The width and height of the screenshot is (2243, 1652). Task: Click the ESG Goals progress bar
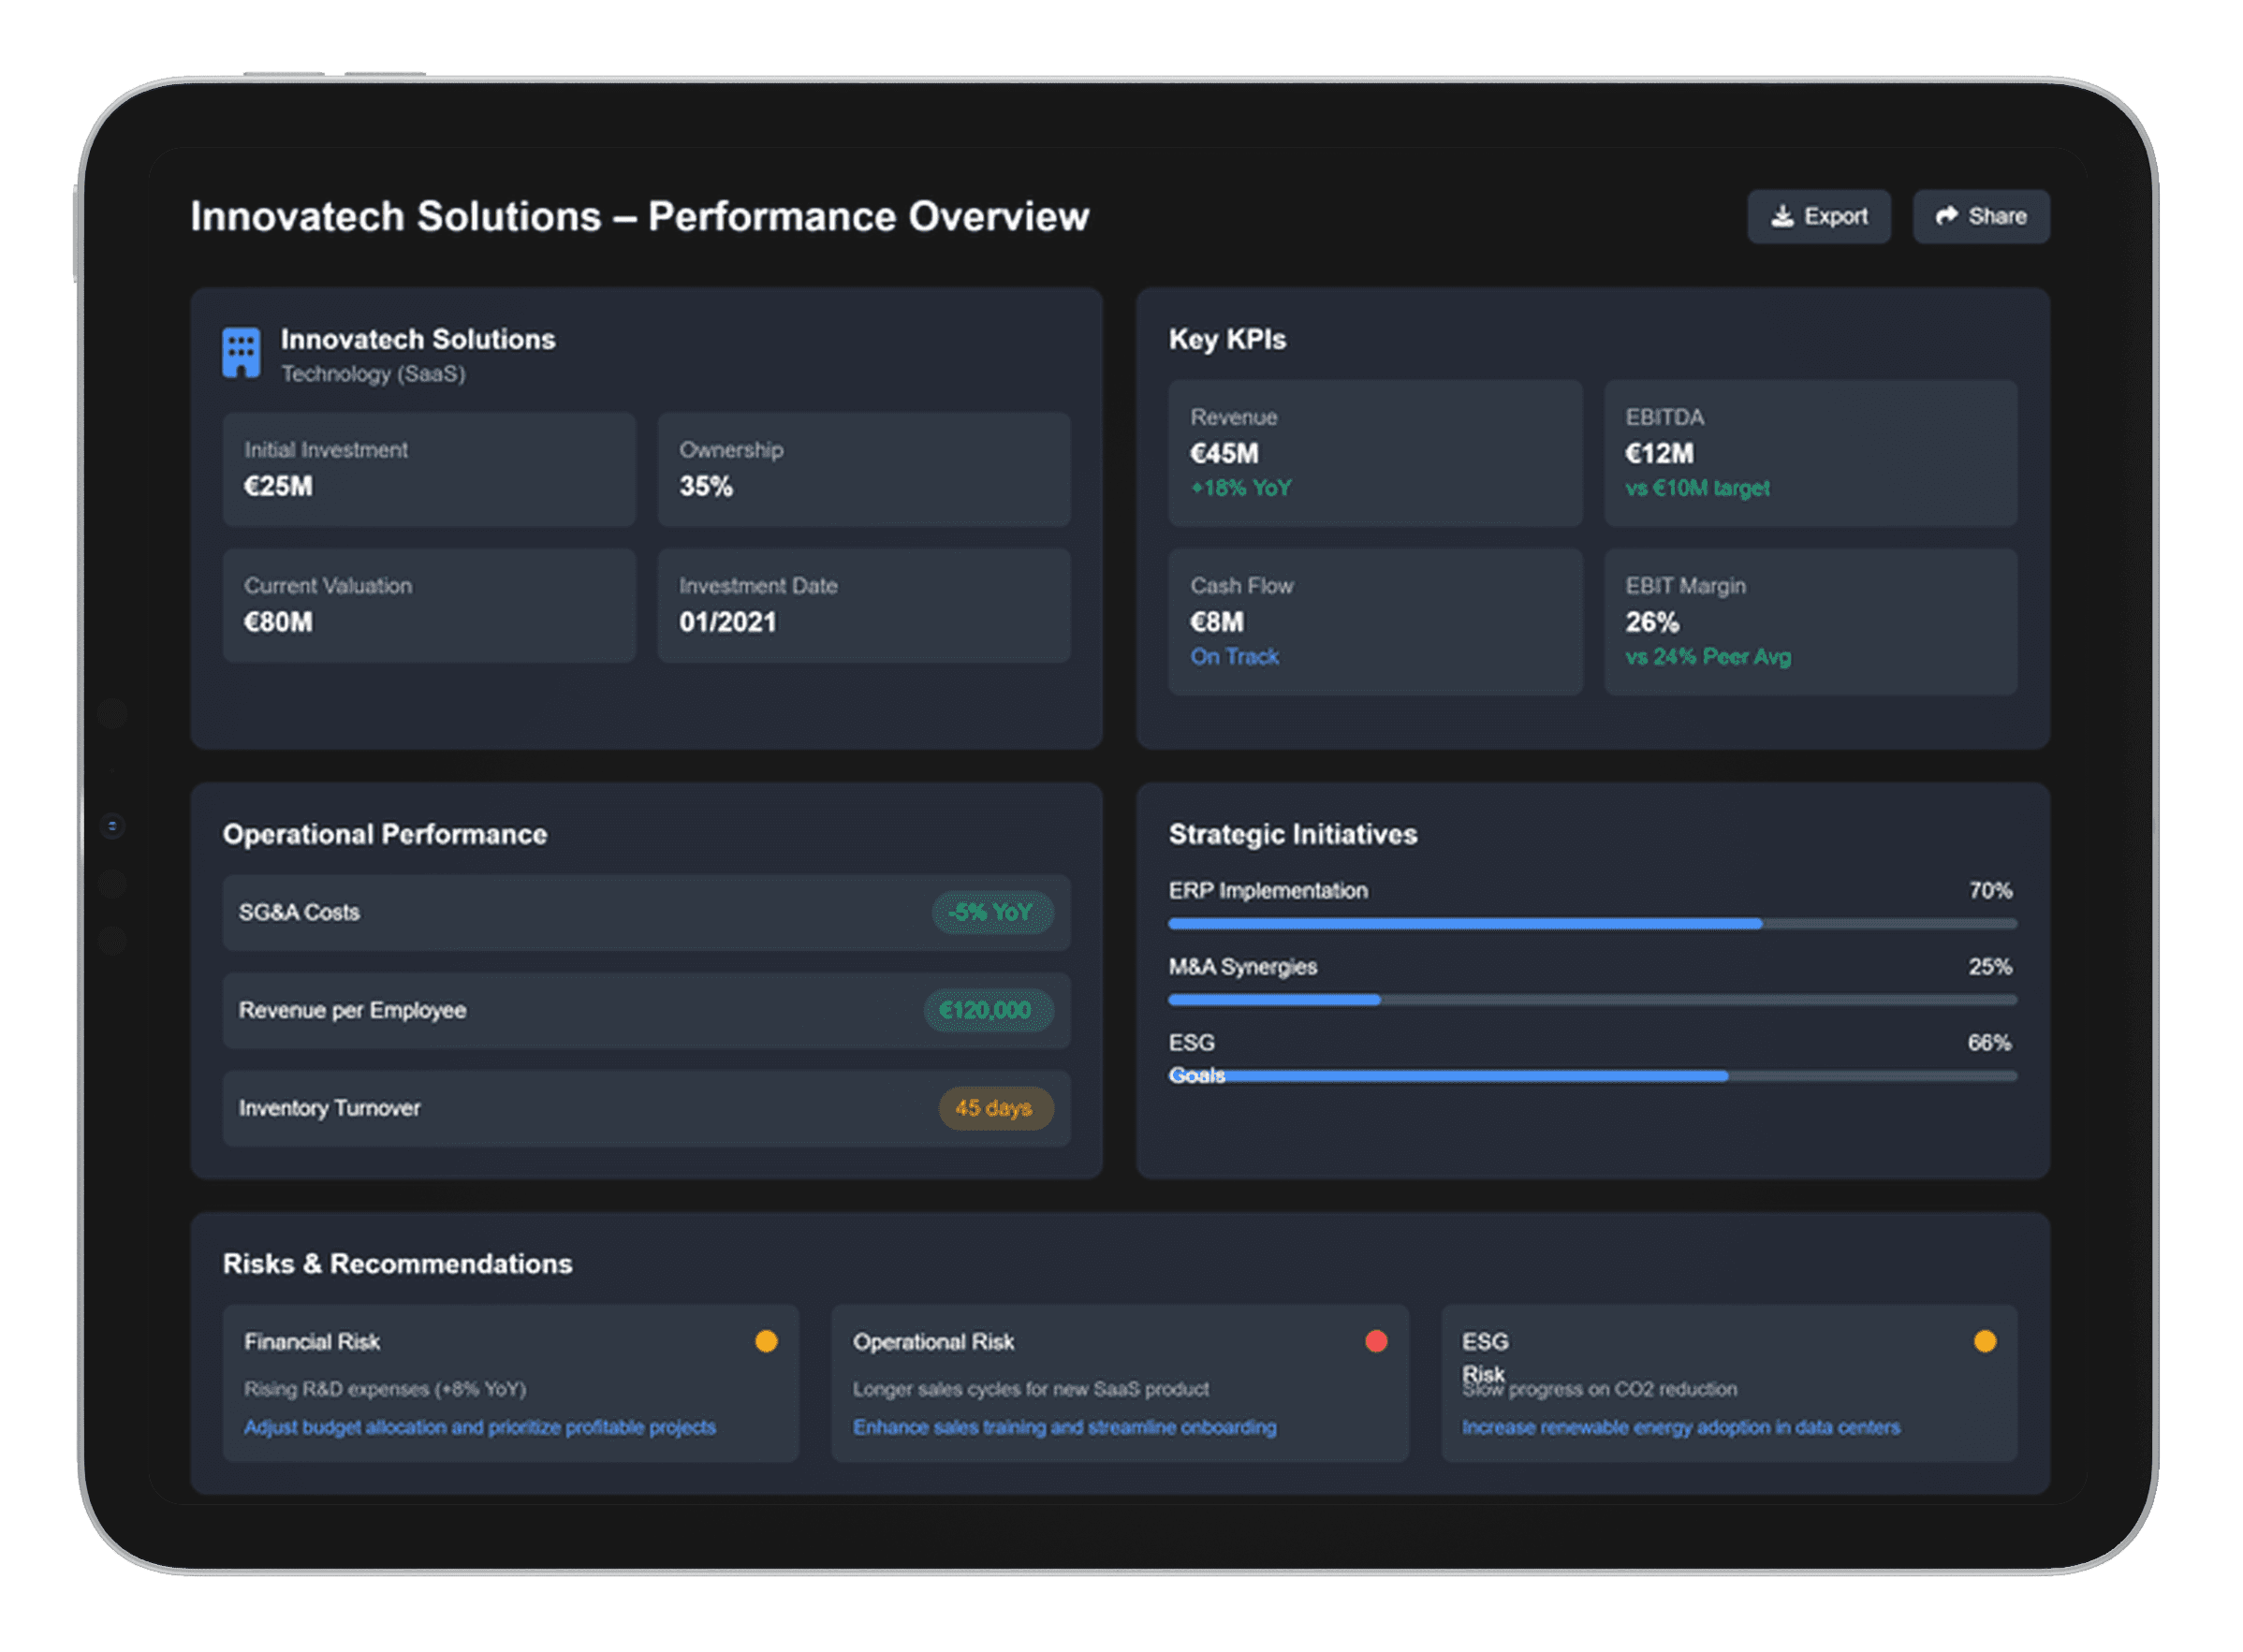click(1592, 1076)
